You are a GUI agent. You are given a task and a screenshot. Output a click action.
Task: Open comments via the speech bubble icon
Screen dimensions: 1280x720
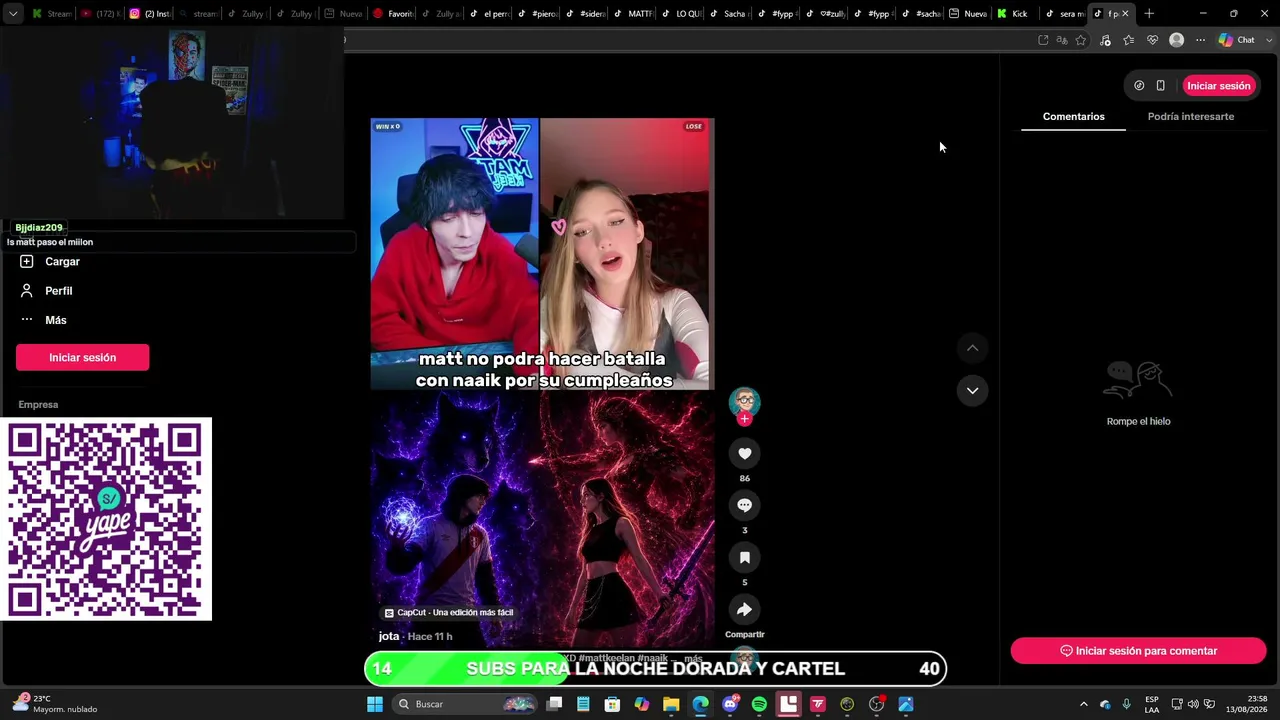click(x=744, y=506)
